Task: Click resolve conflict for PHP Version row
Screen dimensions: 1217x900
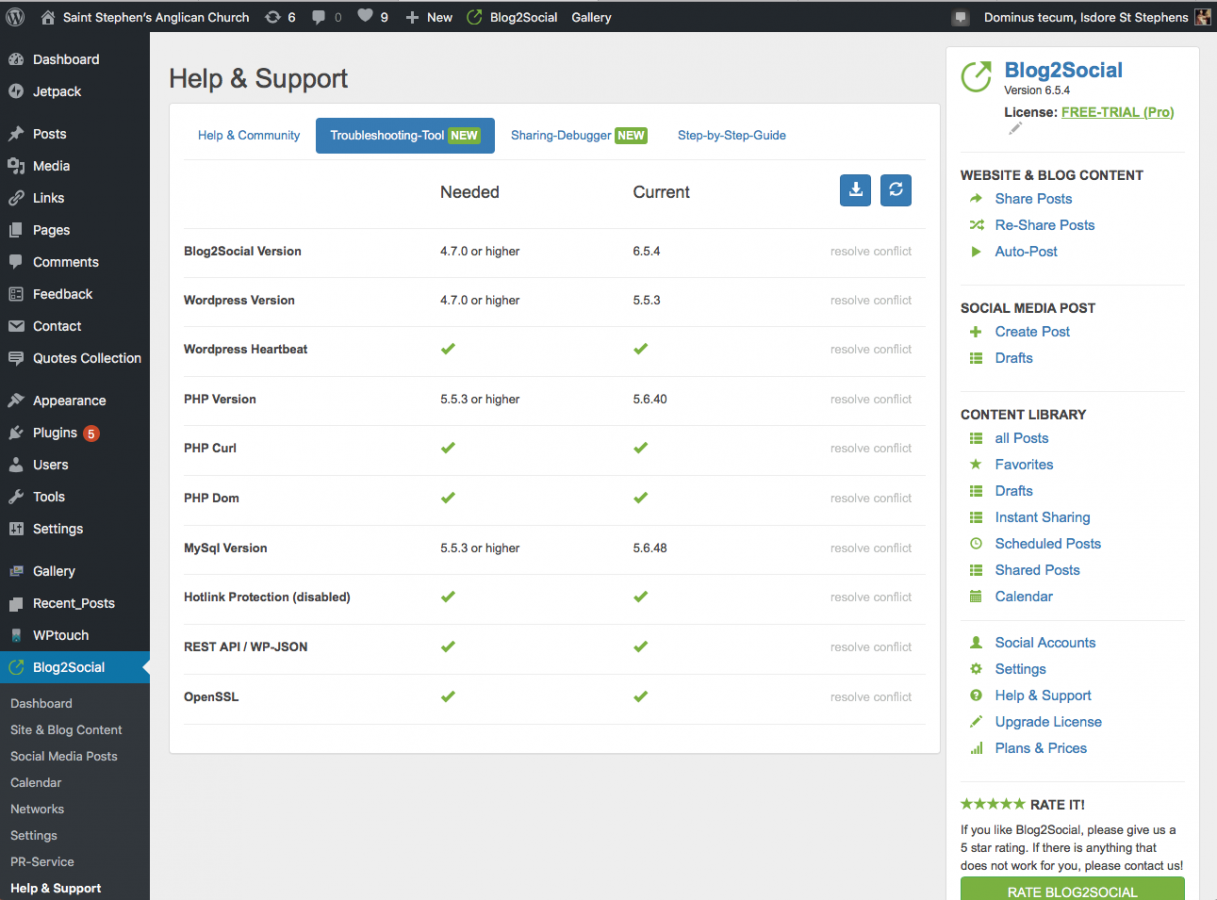Action: [x=871, y=399]
